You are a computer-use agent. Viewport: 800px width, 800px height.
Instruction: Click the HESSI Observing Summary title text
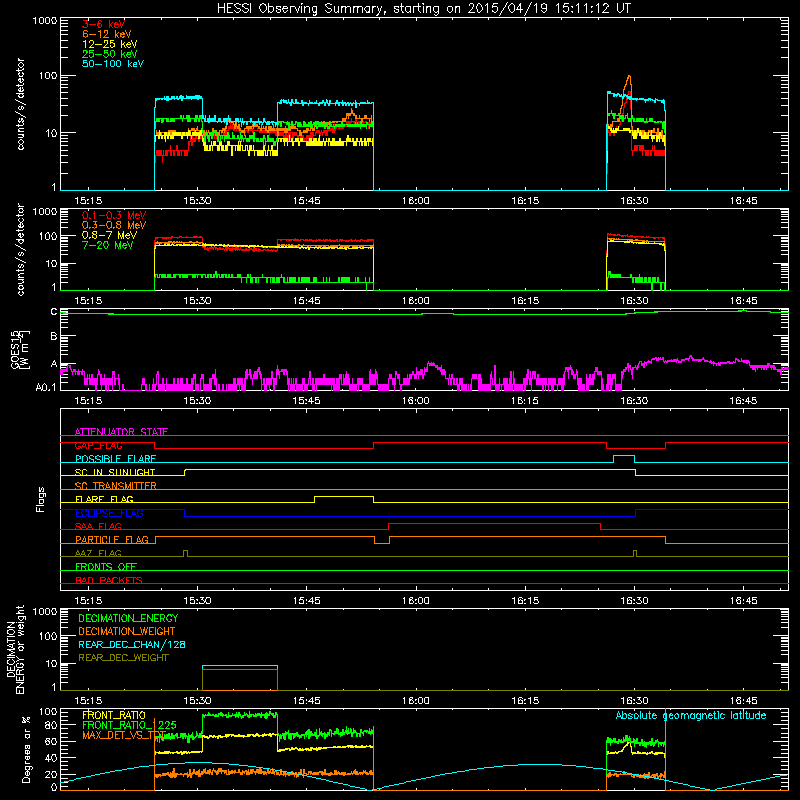[x=424, y=8]
